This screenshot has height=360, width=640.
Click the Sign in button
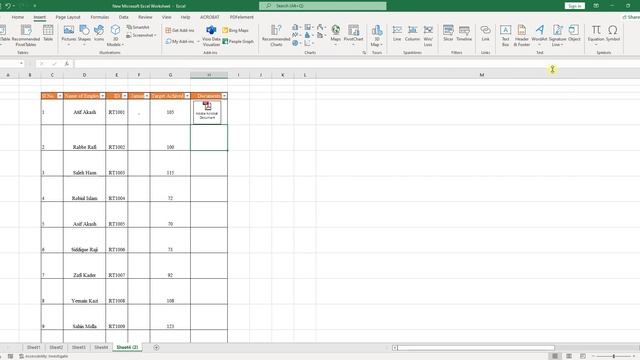point(575,6)
